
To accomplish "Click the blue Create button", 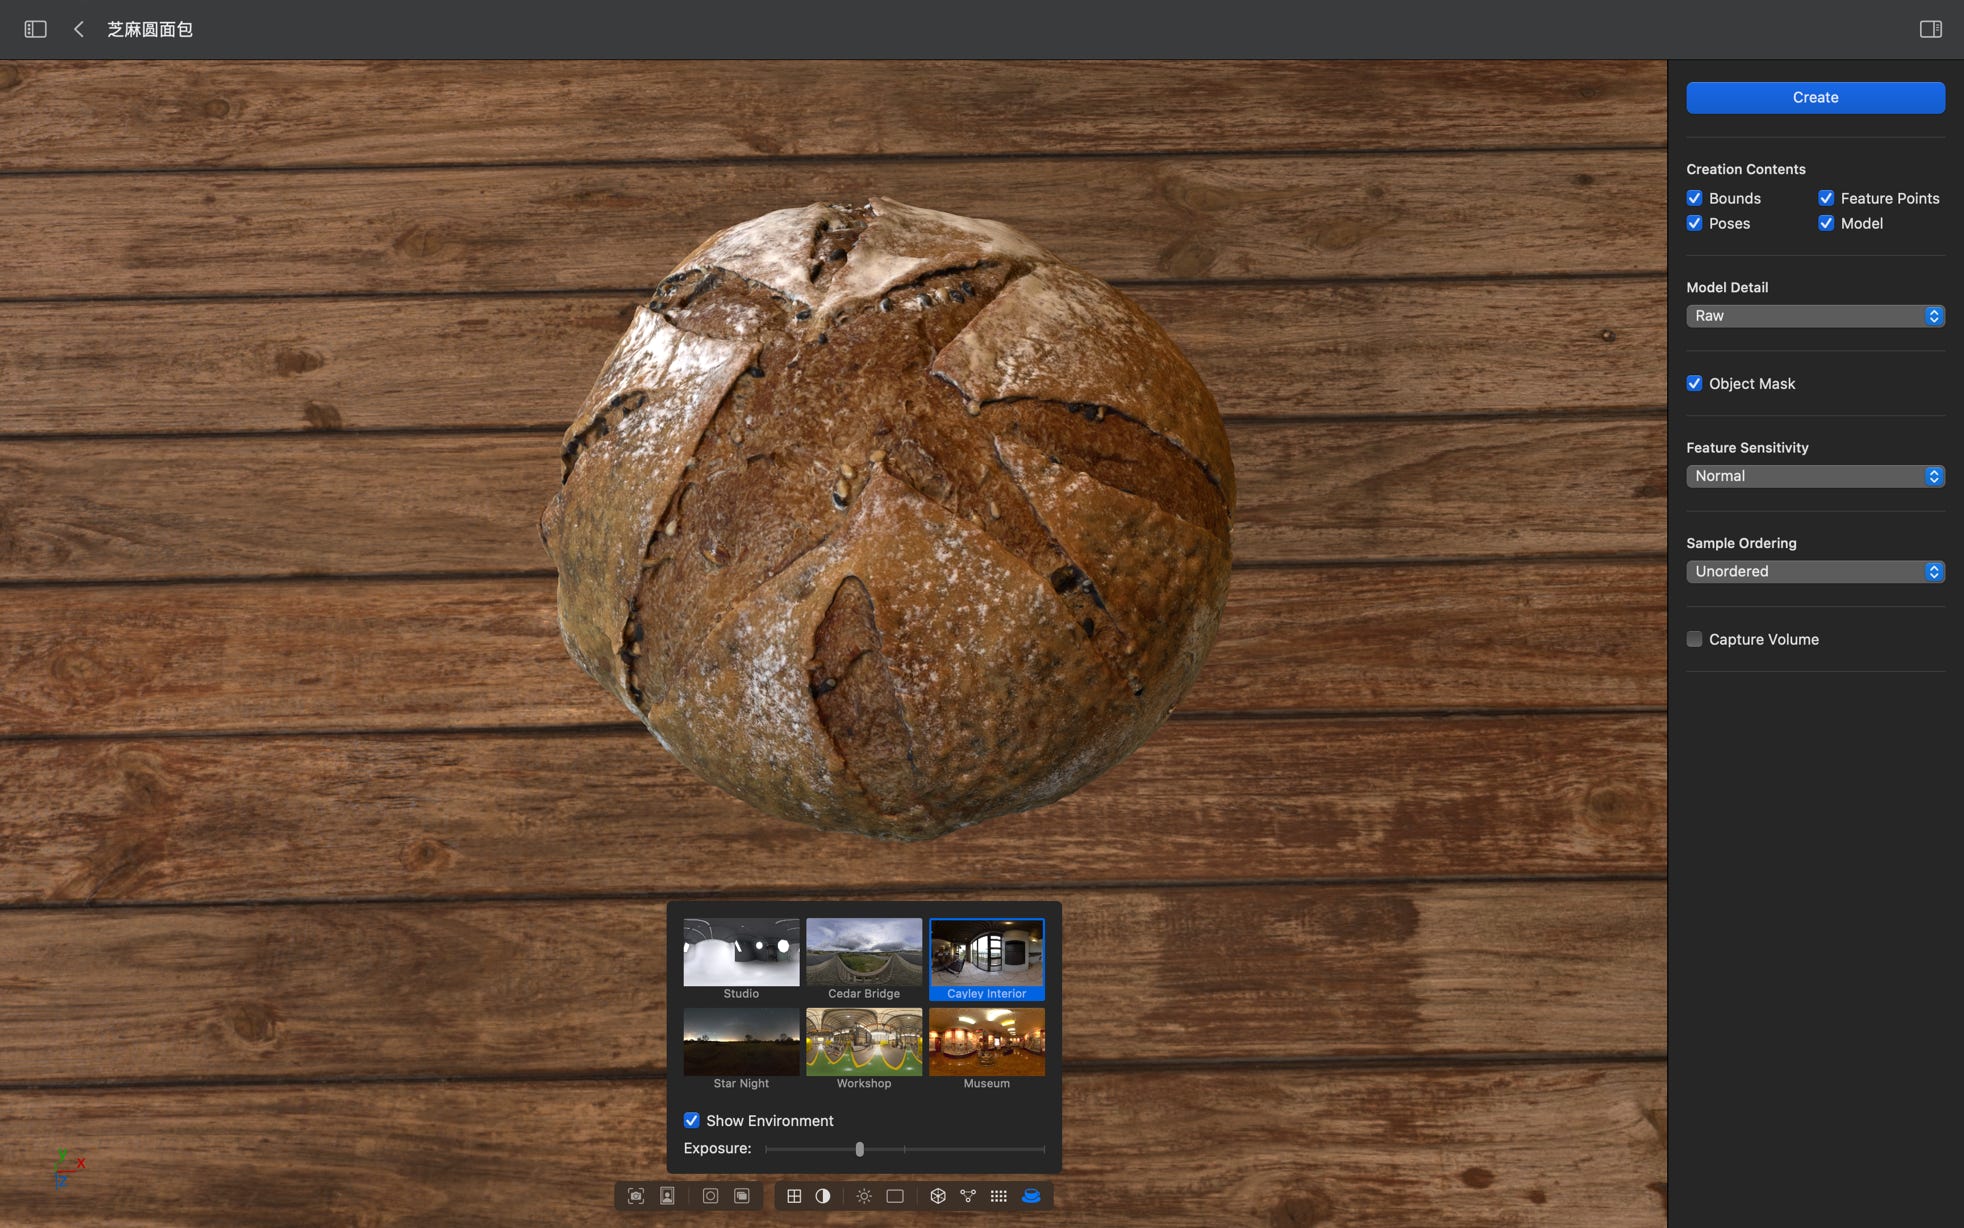I will (x=1815, y=97).
